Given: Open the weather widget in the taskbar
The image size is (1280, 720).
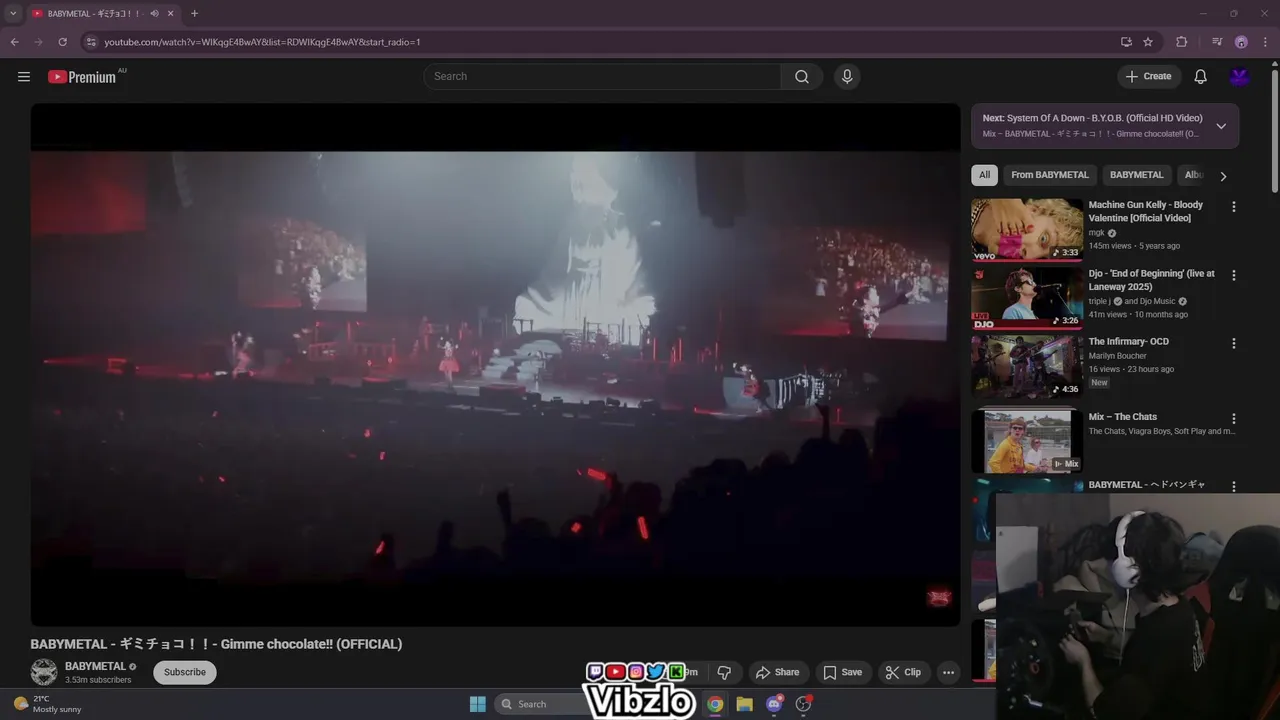Looking at the screenshot, I should pyautogui.click(x=48, y=704).
